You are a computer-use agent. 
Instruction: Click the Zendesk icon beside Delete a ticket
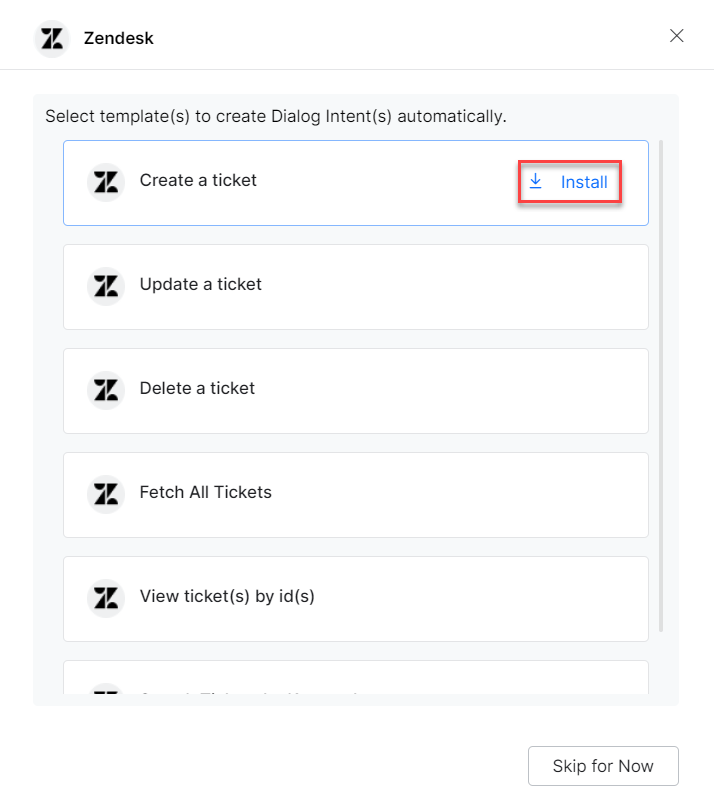(106, 390)
